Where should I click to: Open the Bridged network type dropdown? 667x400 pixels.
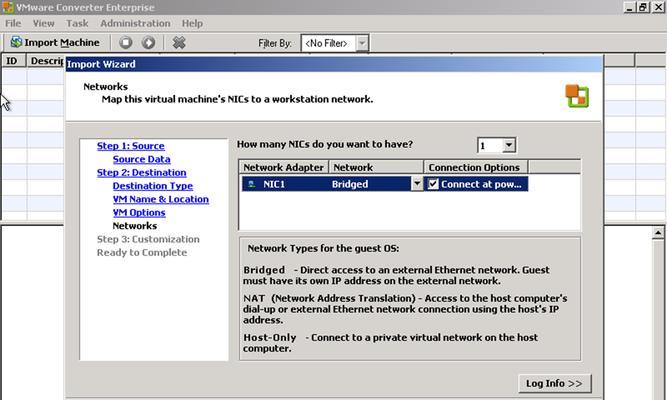tap(417, 184)
